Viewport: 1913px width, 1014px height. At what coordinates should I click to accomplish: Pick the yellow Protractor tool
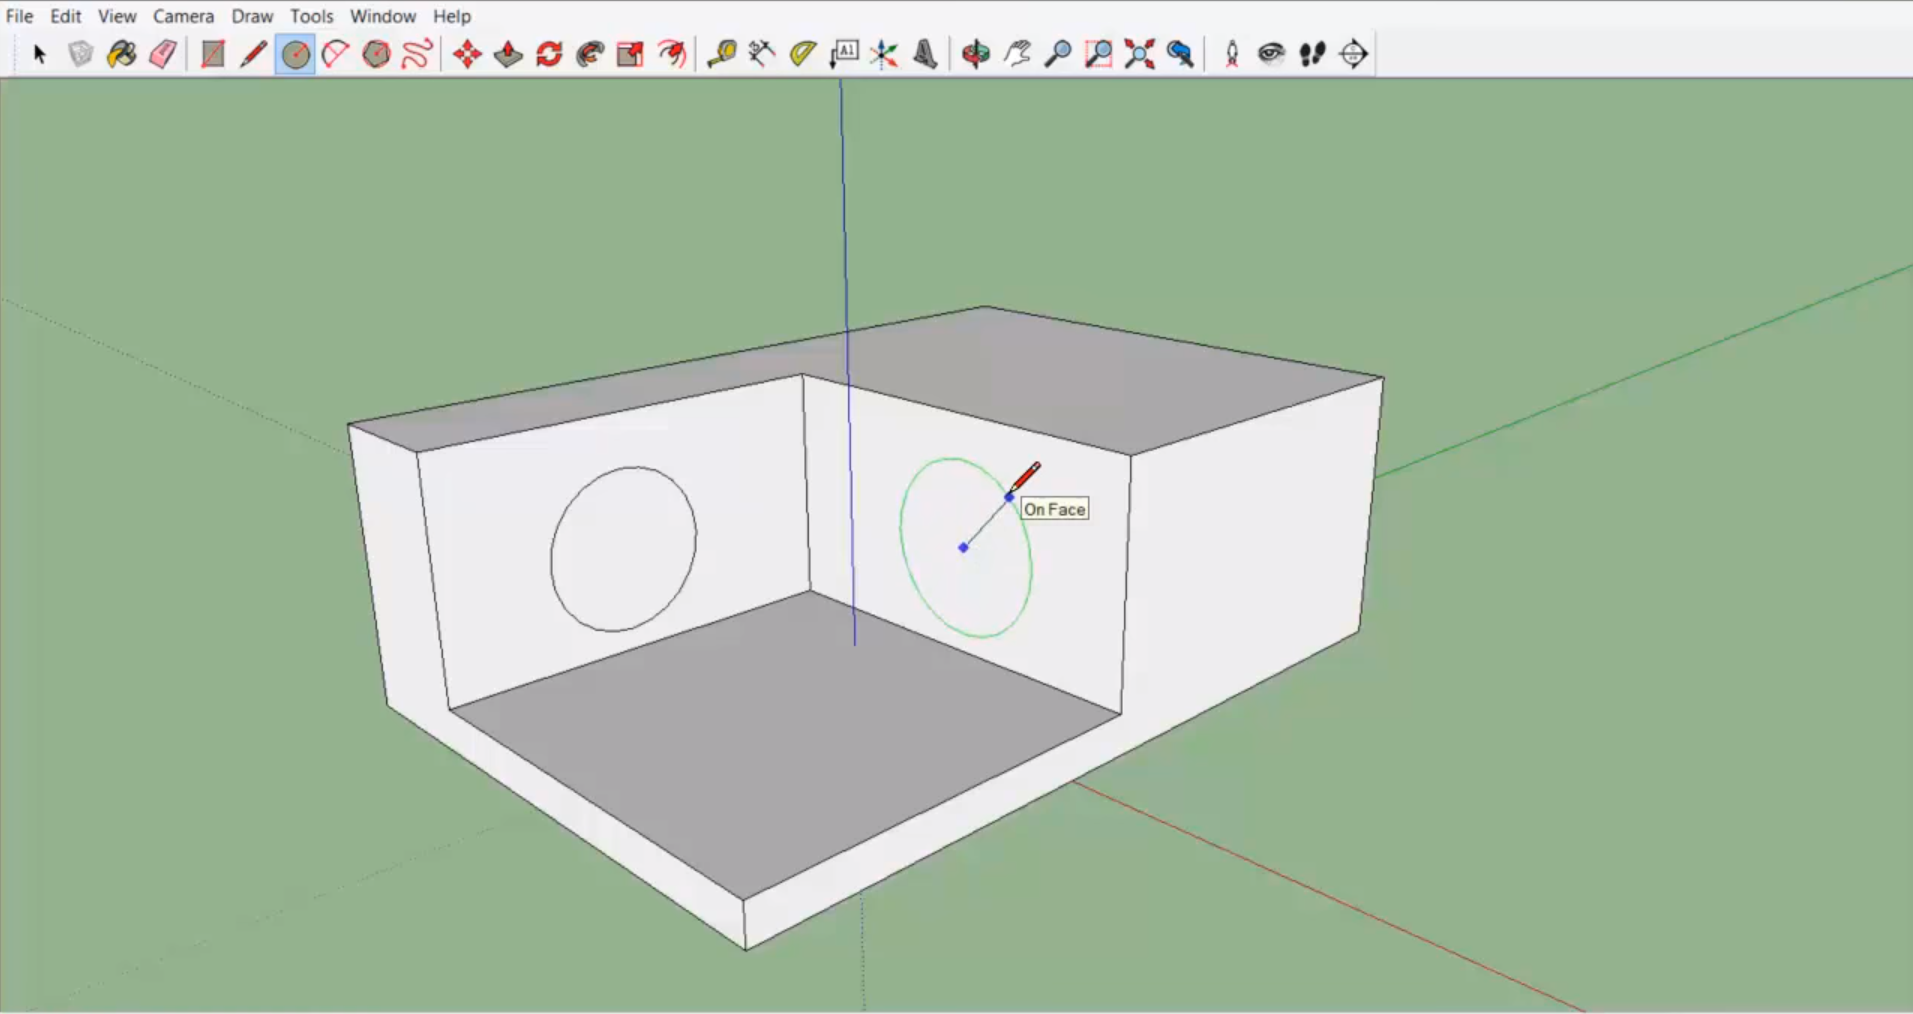coord(802,54)
